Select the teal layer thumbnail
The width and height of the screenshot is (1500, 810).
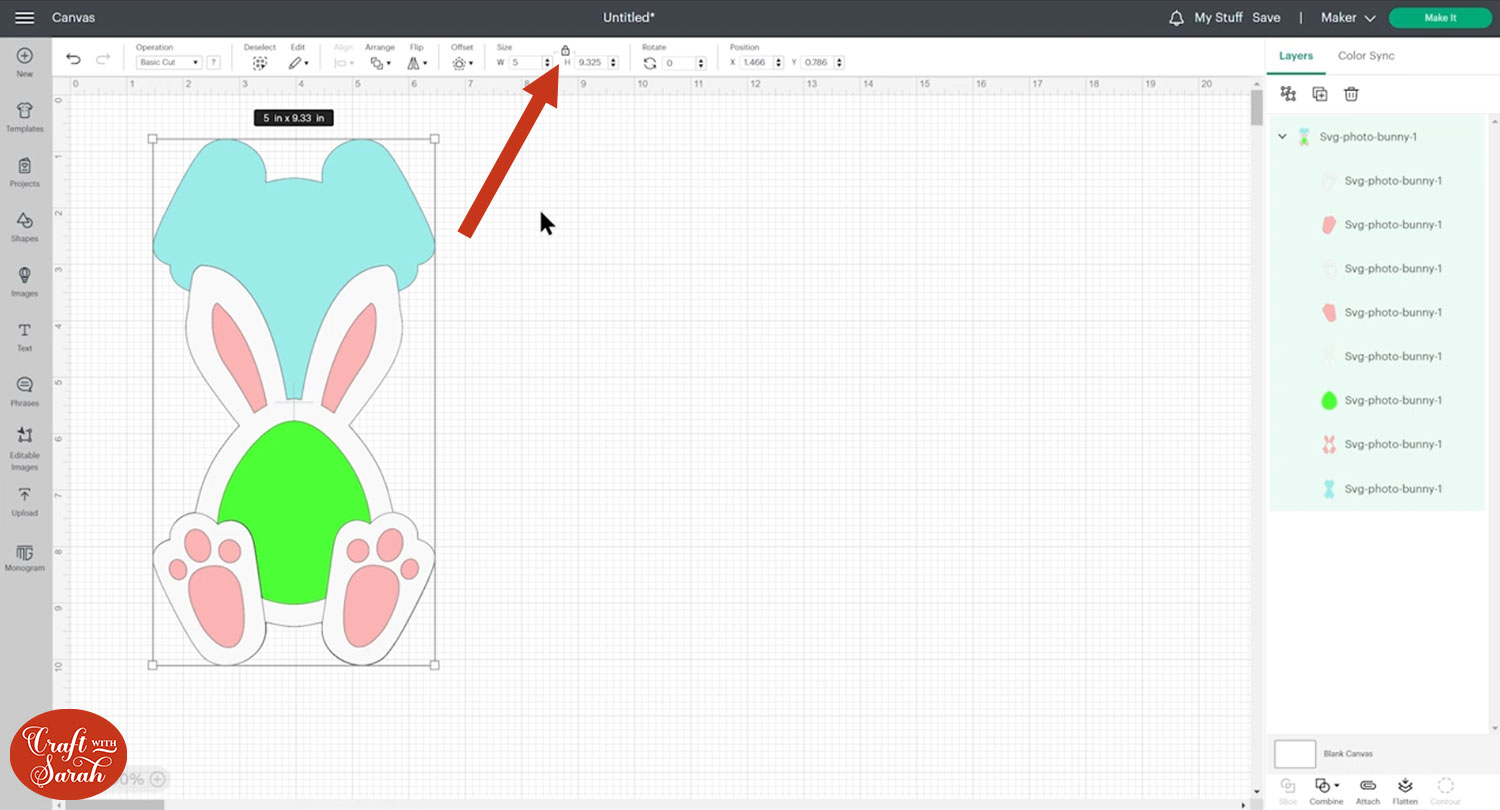click(1329, 489)
